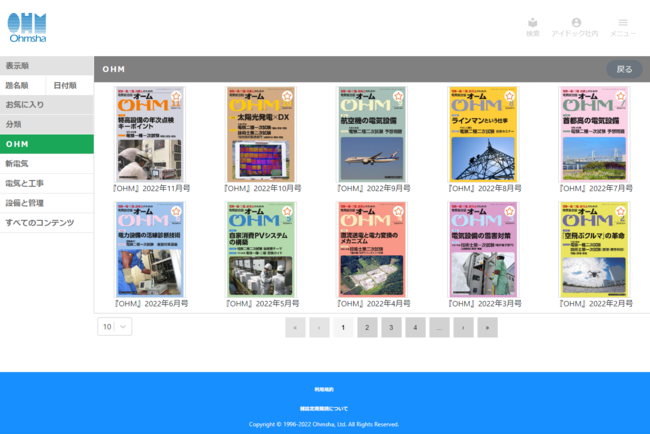Favorite the 2022年6月号 issue star

point(176,211)
